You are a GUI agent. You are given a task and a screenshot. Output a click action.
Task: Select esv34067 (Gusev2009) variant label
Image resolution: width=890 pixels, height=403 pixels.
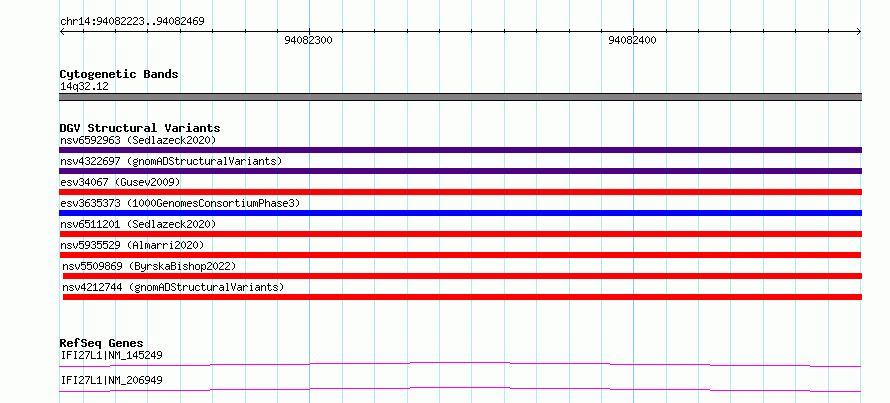[x=120, y=182]
